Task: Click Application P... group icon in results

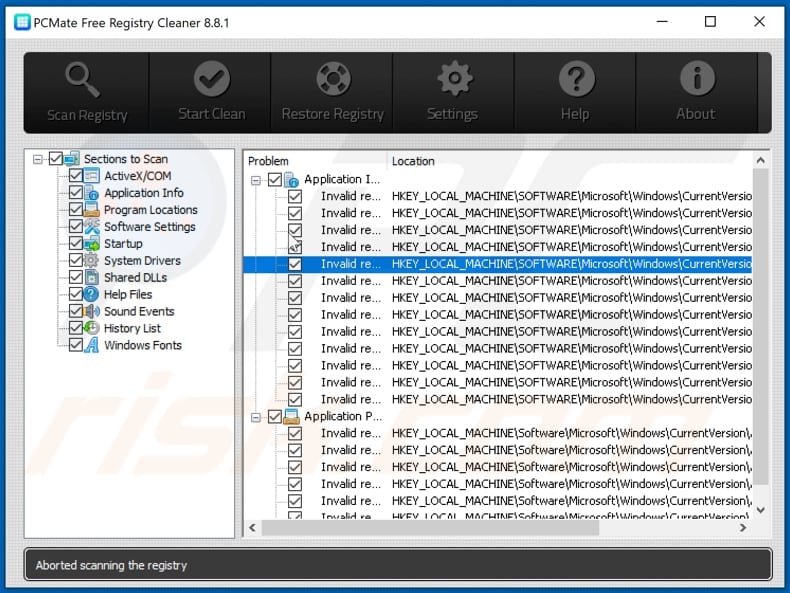Action: pos(292,416)
